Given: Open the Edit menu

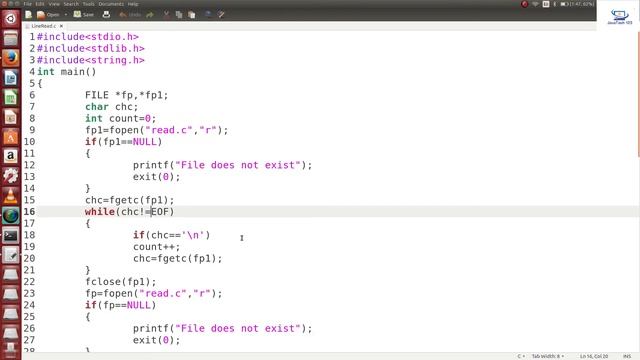Looking at the screenshot, I should [x=40, y=4].
